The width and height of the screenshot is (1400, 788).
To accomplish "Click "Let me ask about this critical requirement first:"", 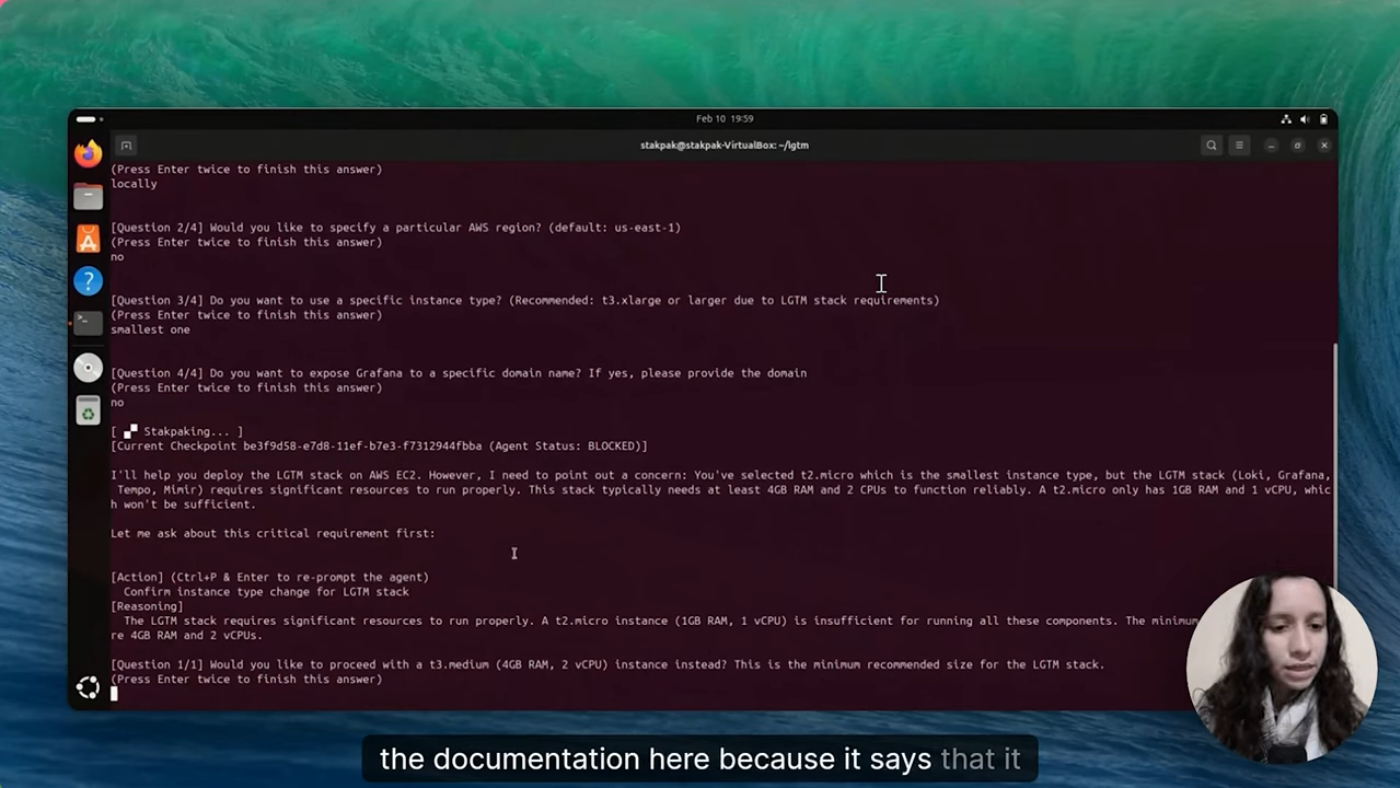I will point(273,533).
